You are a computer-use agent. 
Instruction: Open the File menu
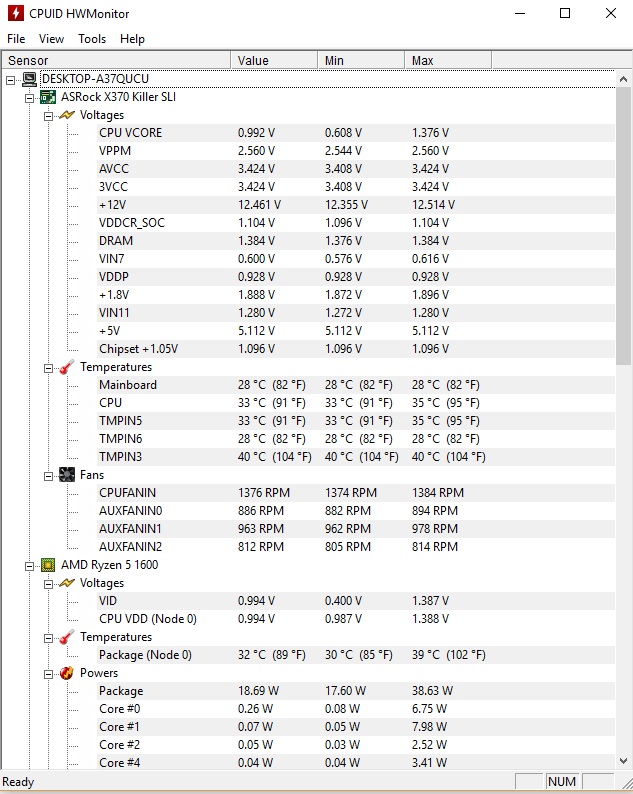tap(16, 39)
